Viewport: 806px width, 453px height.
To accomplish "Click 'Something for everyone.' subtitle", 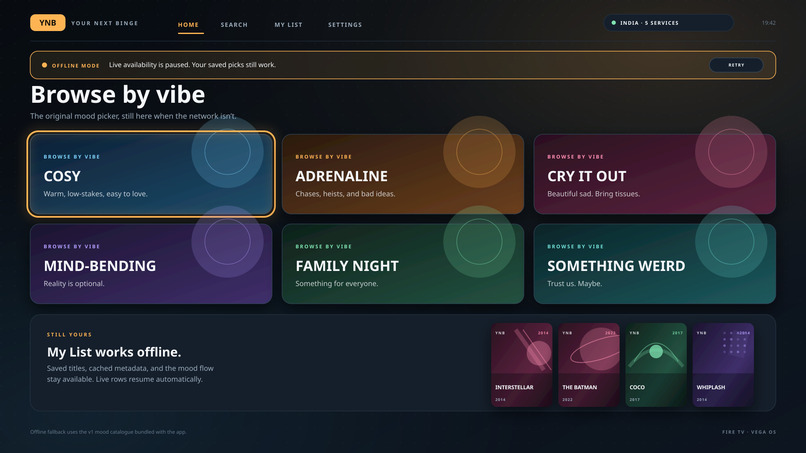I will (337, 284).
